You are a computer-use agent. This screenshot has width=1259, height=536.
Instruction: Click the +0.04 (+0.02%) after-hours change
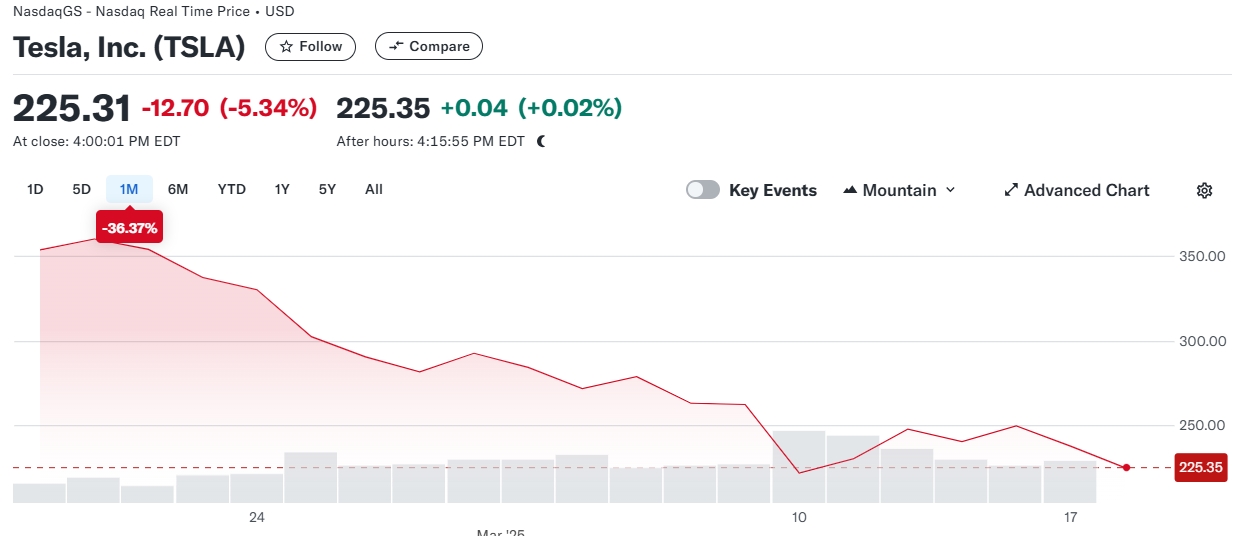pos(531,107)
